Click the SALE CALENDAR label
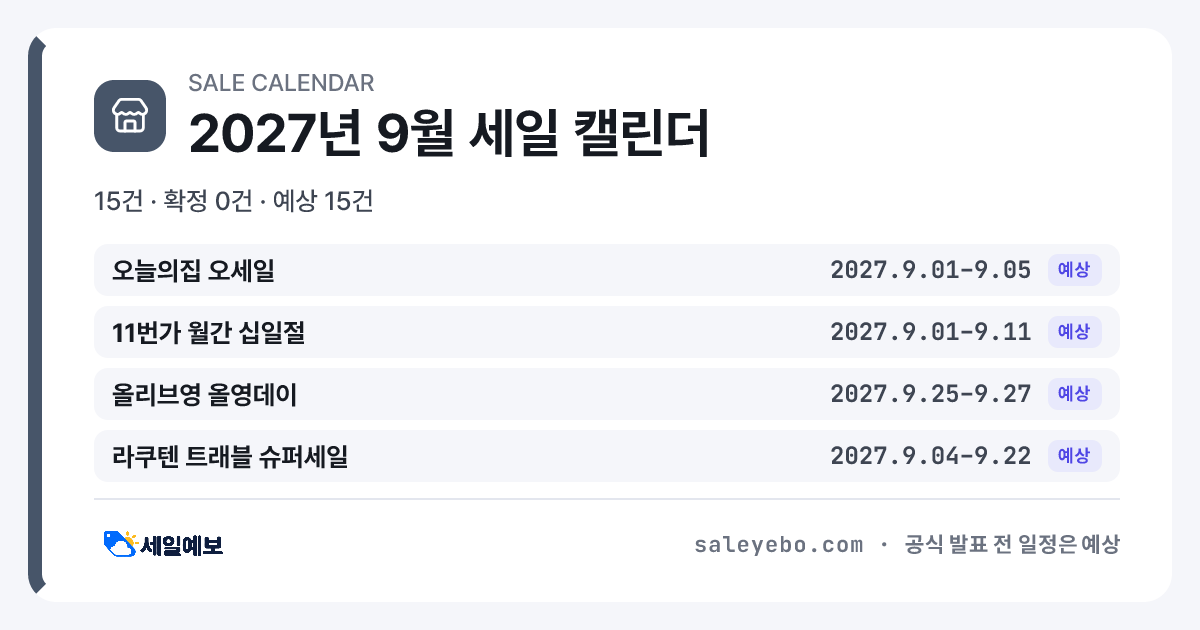1200x630 pixels. [x=281, y=83]
